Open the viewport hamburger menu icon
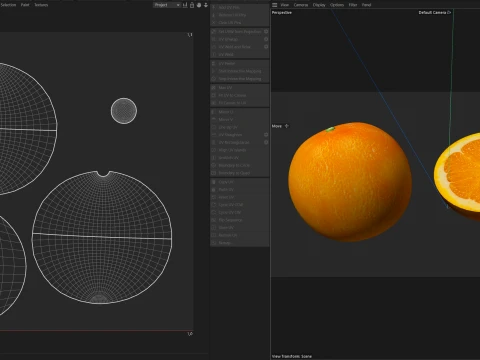The height and width of the screenshot is (360, 480). coord(275,5)
